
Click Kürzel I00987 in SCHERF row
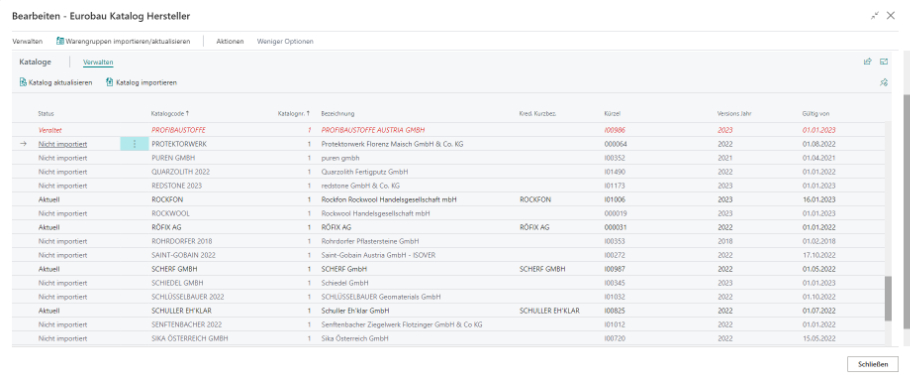(x=615, y=269)
